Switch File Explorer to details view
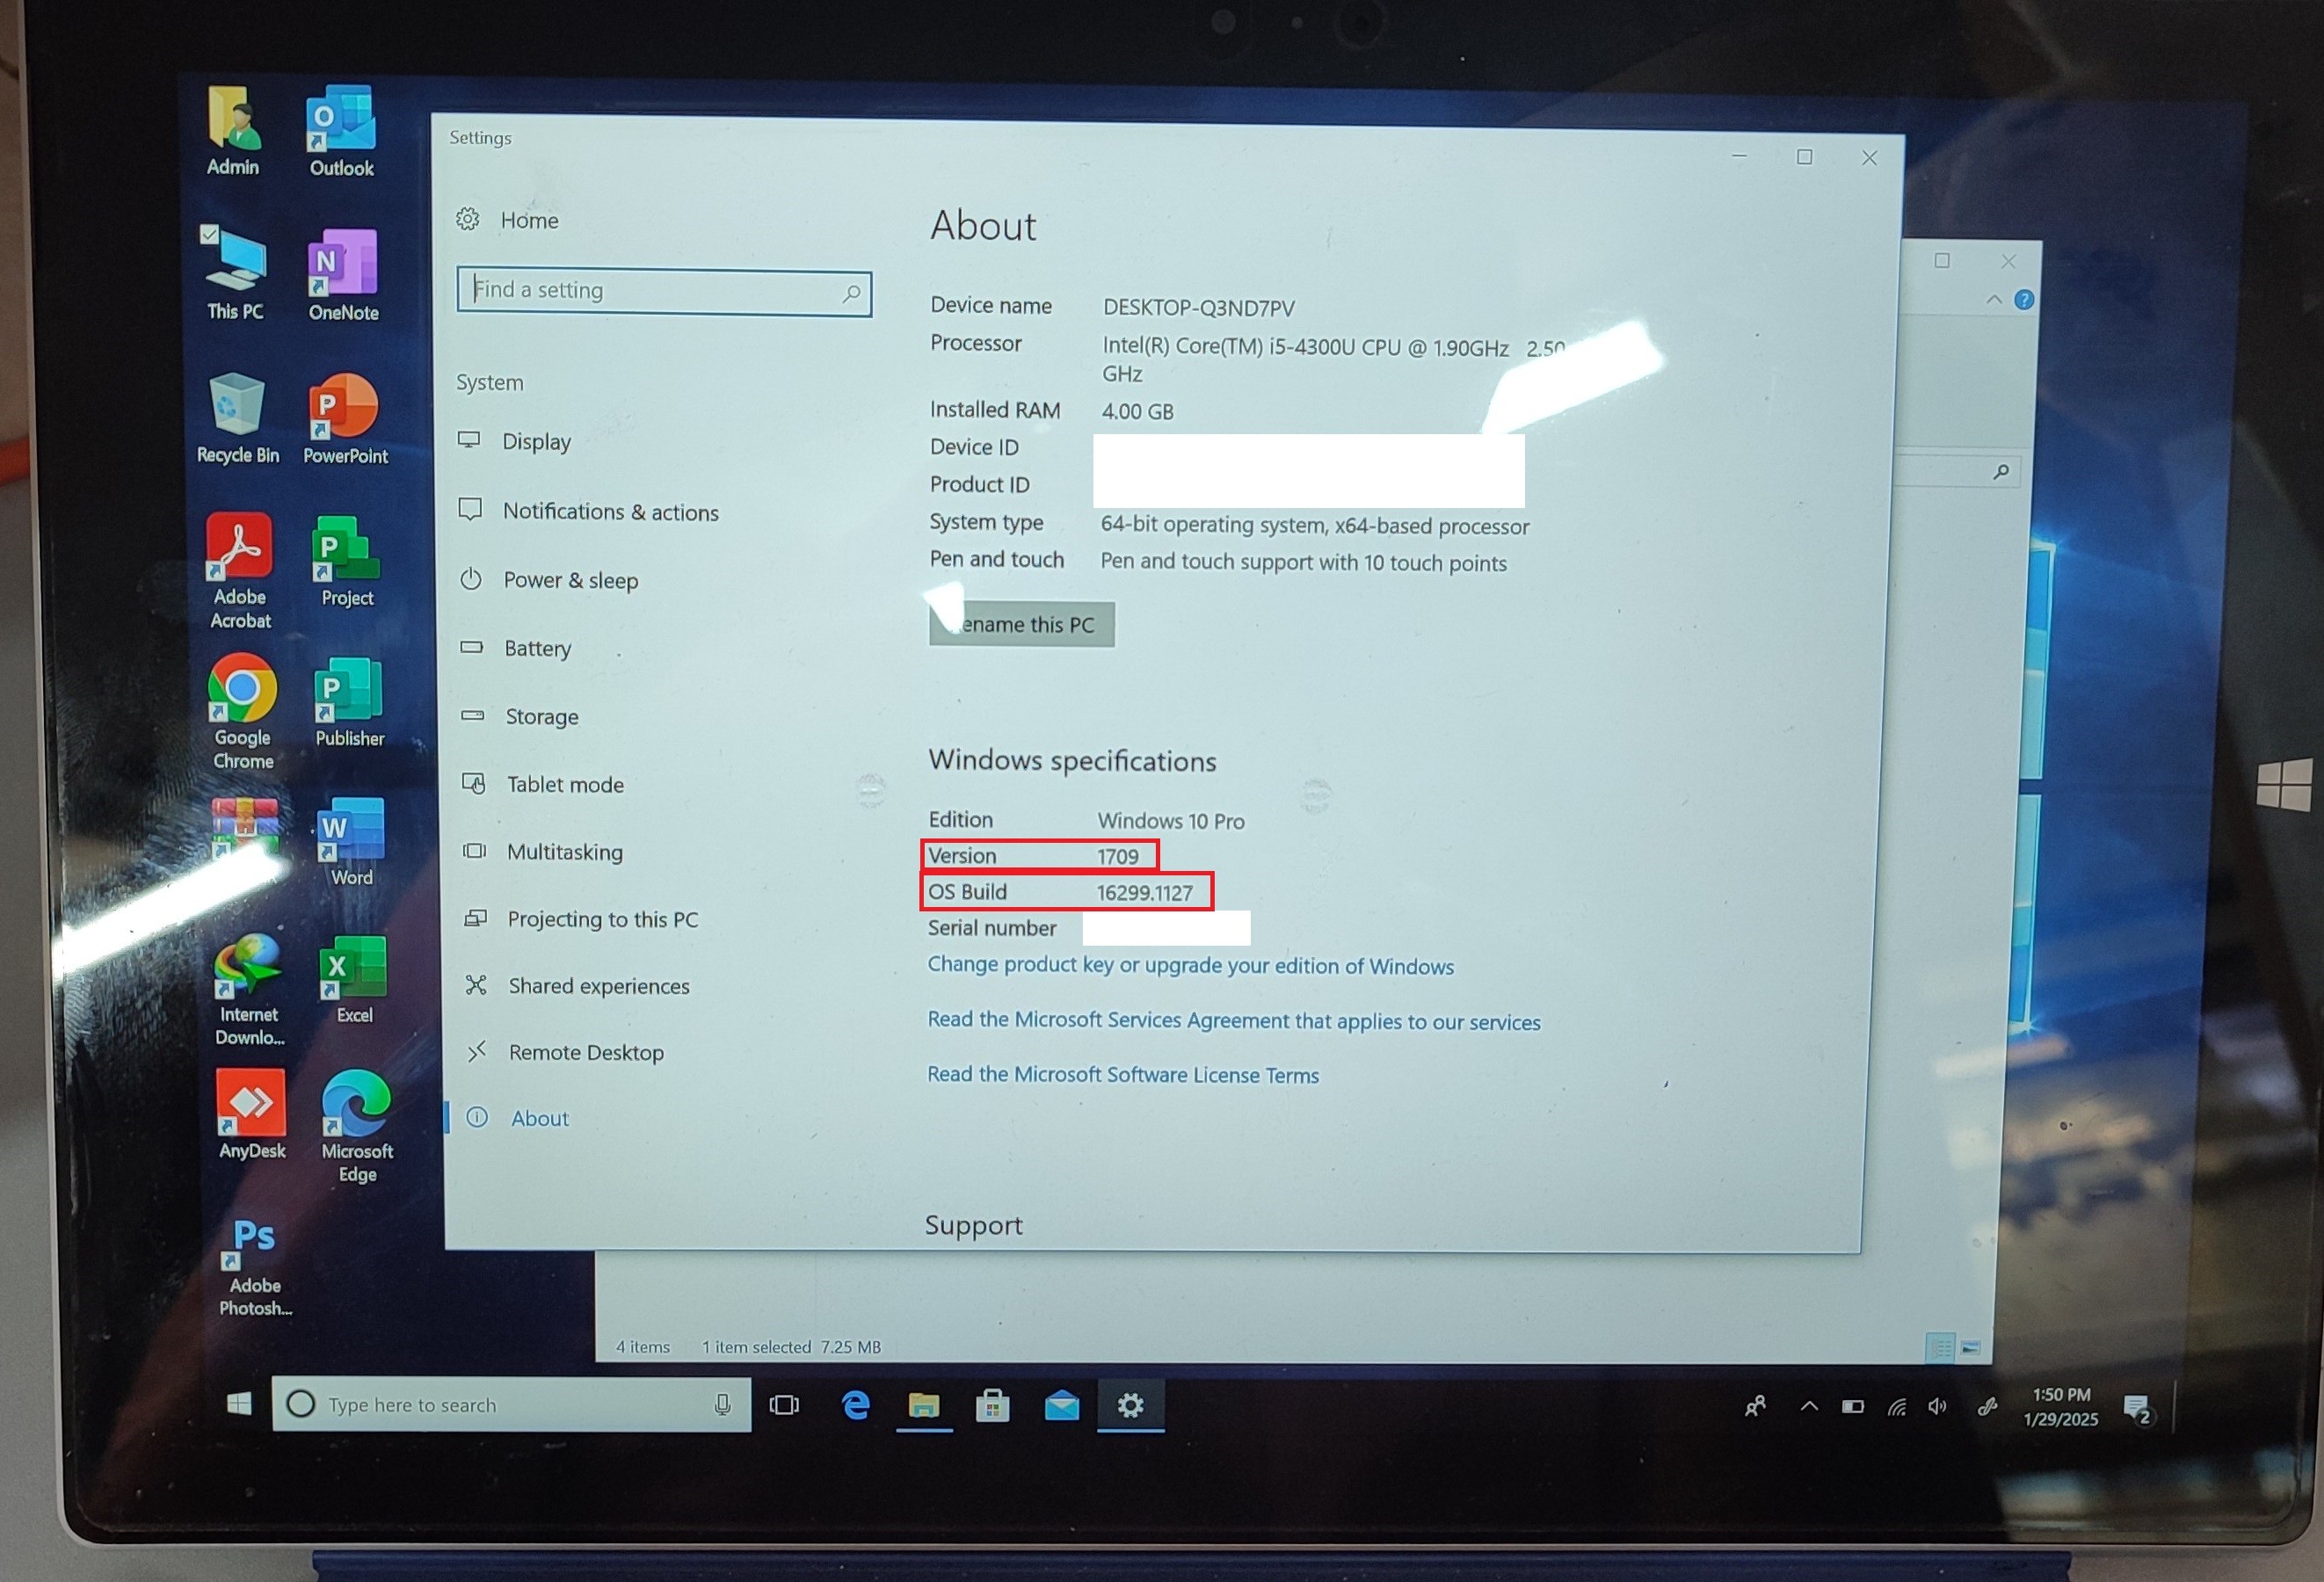The width and height of the screenshot is (2324, 1582). 1939,1348
